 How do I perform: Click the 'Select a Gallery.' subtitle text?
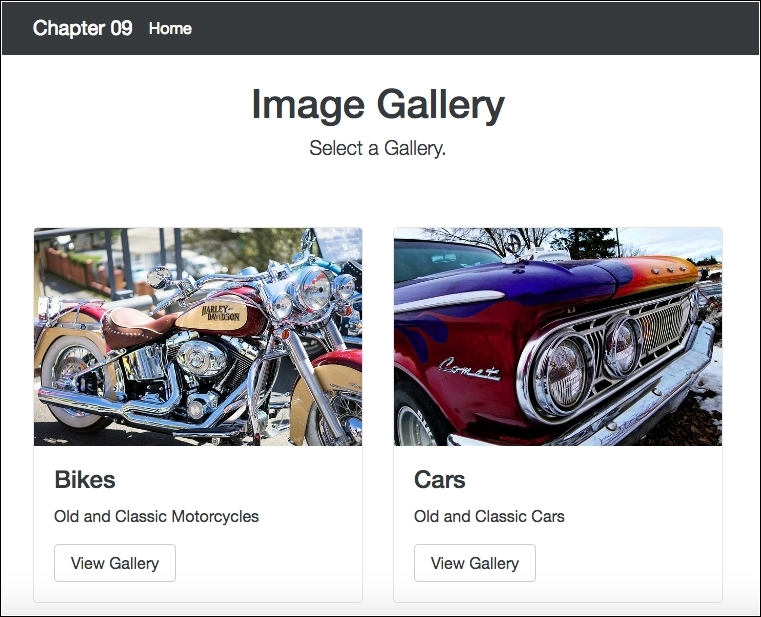point(378,149)
